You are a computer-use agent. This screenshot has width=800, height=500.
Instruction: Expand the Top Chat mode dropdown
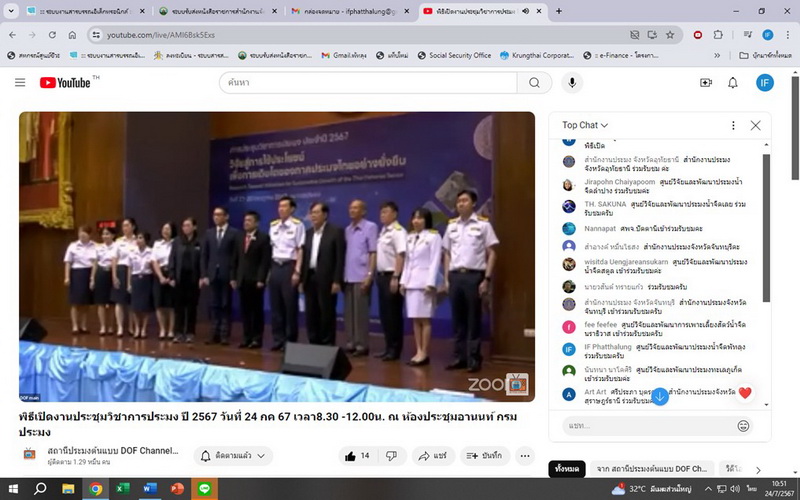pyautogui.click(x=585, y=126)
